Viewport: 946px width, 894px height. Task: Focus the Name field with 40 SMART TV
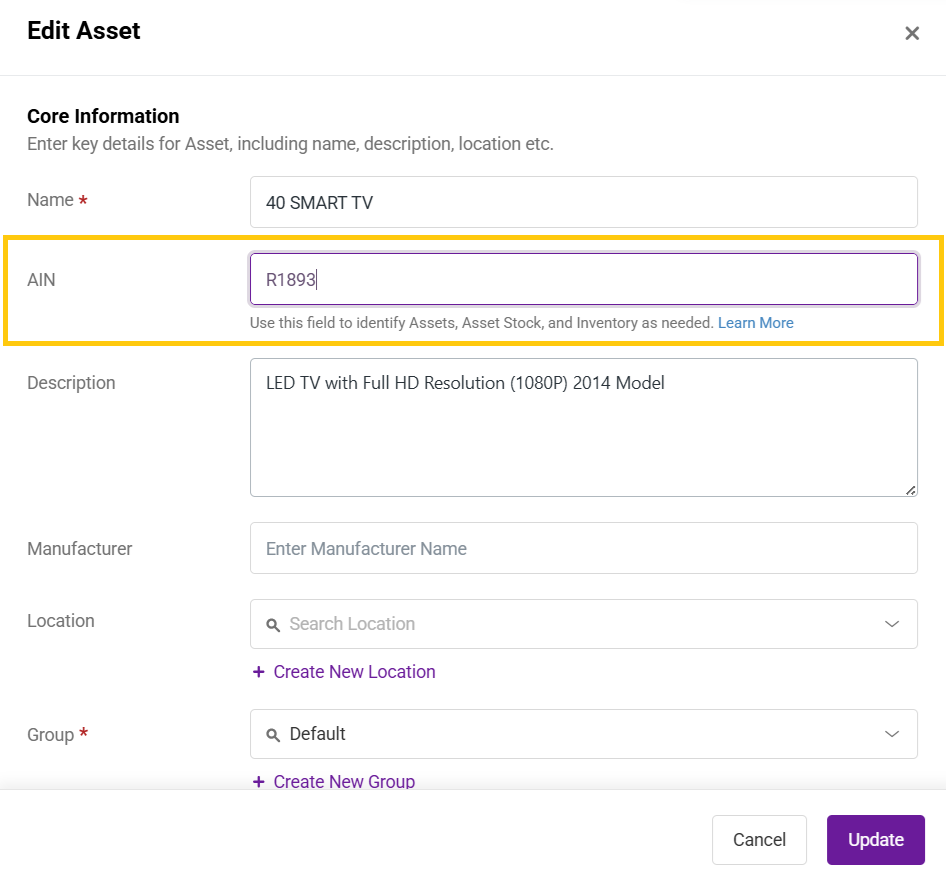[583, 202]
